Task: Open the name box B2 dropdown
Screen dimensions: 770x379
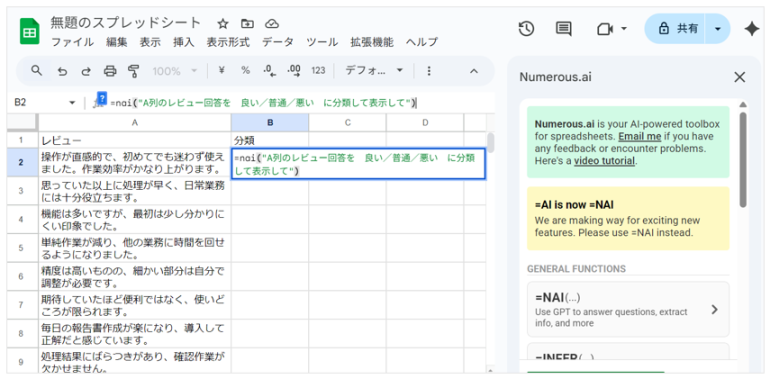Action: (x=73, y=103)
